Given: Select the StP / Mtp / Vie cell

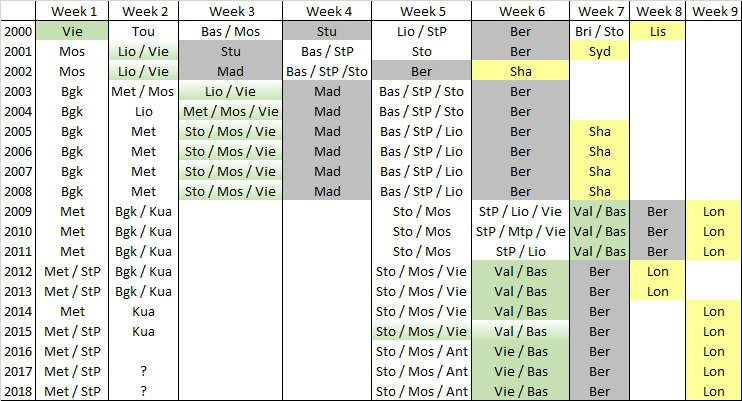Looking at the screenshot, I should pos(520,231).
